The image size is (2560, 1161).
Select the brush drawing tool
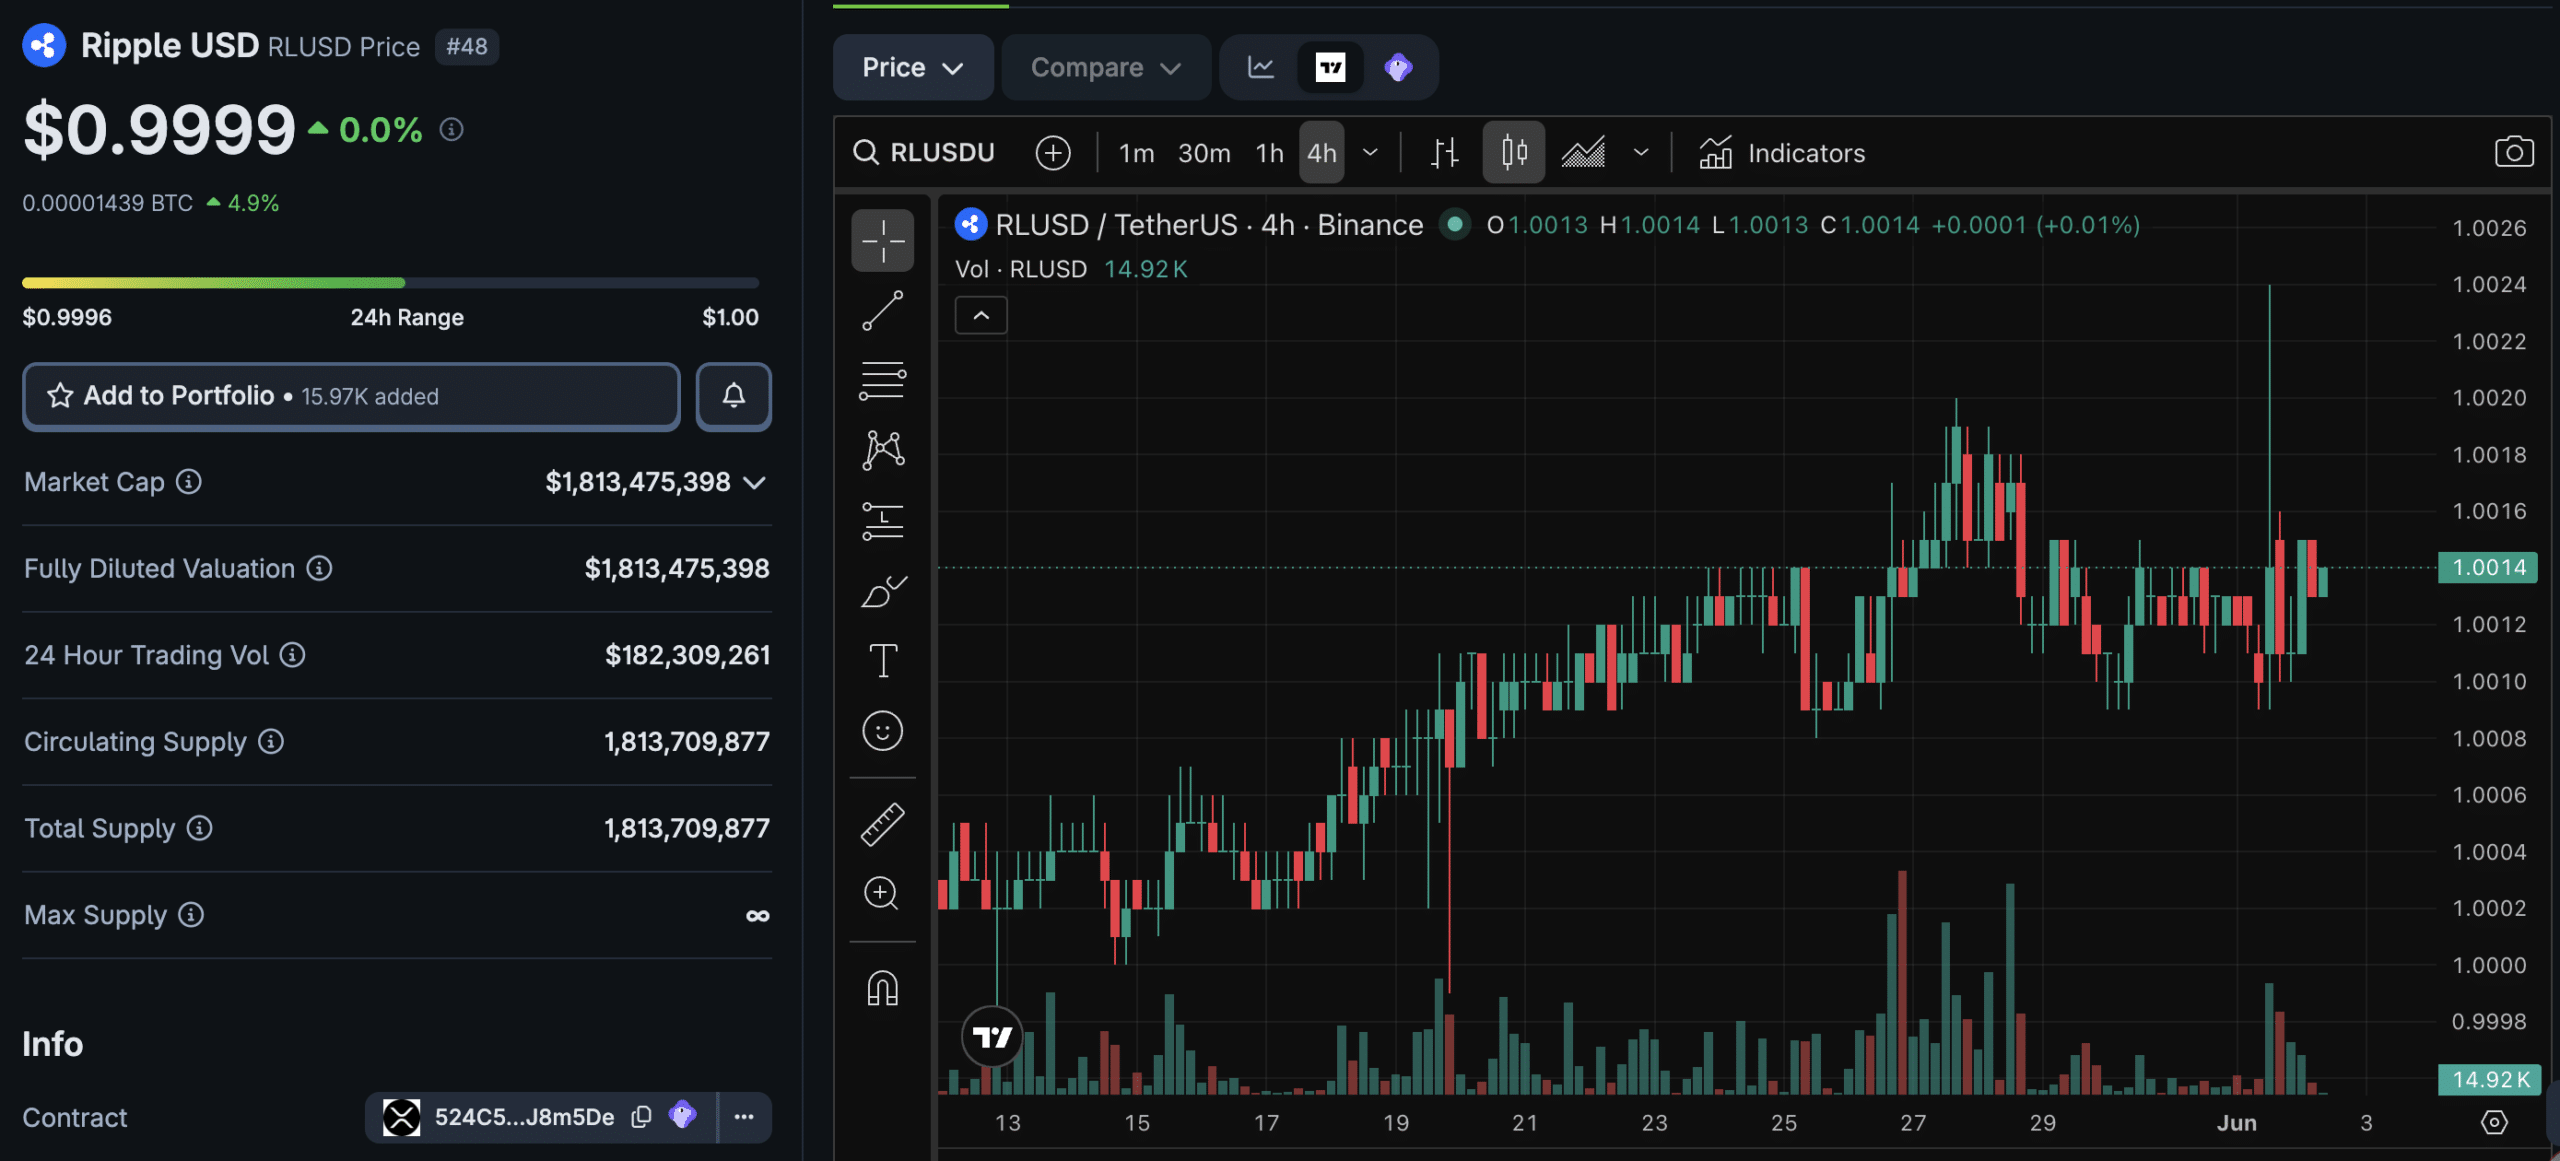pyautogui.click(x=882, y=591)
